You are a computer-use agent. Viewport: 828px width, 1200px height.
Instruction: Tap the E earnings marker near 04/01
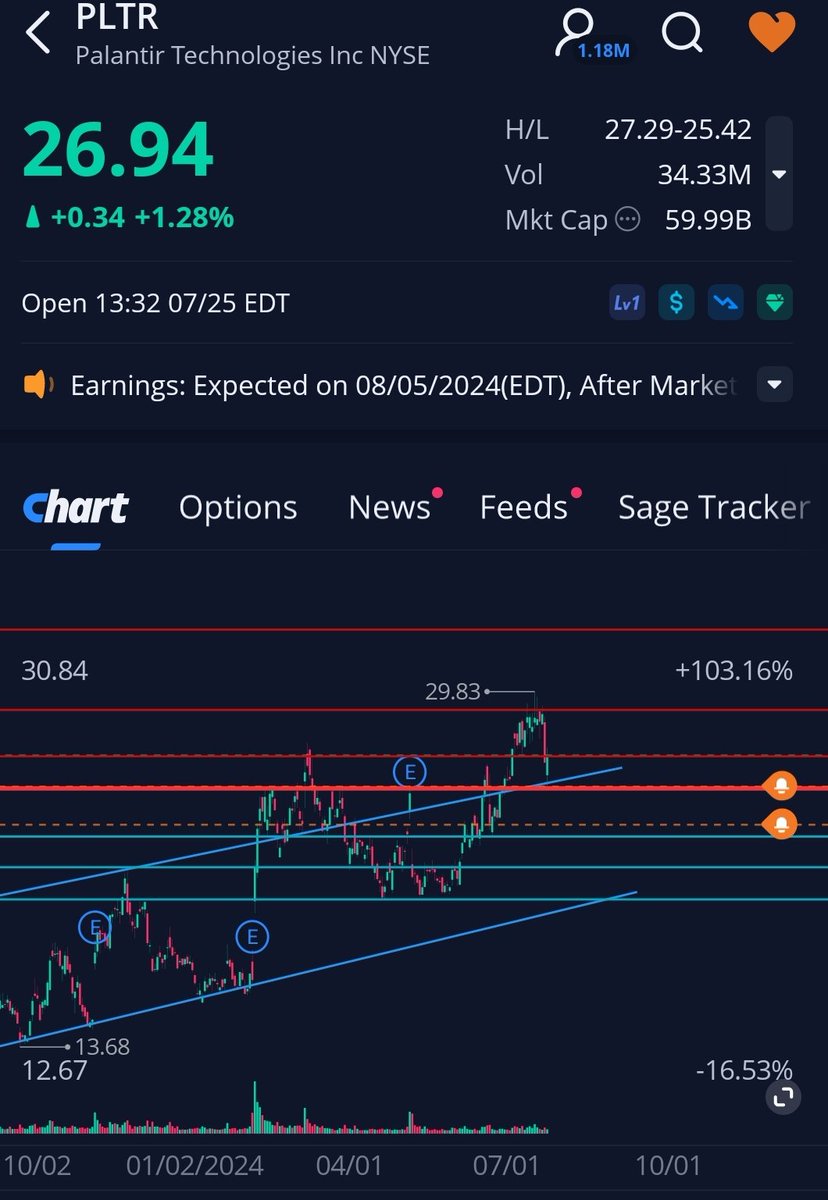click(409, 772)
